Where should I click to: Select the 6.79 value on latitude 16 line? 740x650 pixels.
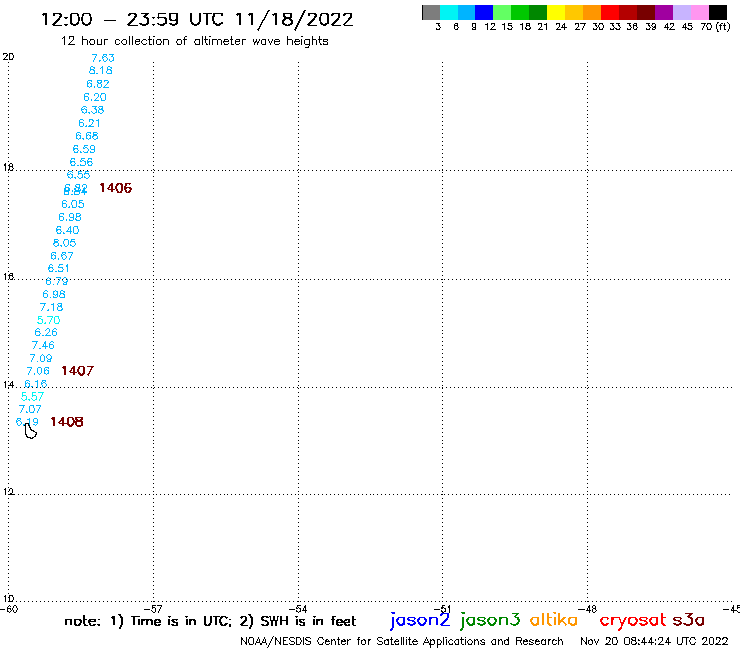pos(57,282)
